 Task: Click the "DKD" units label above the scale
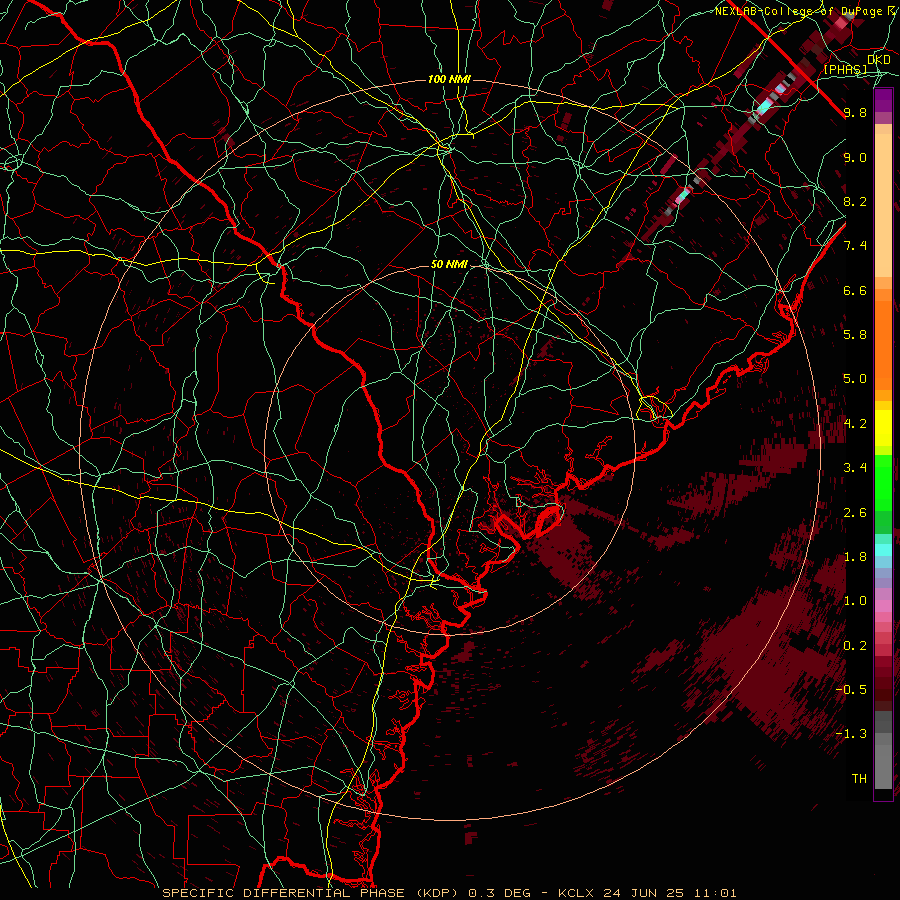pyautogui.click(x=878, y=59)
